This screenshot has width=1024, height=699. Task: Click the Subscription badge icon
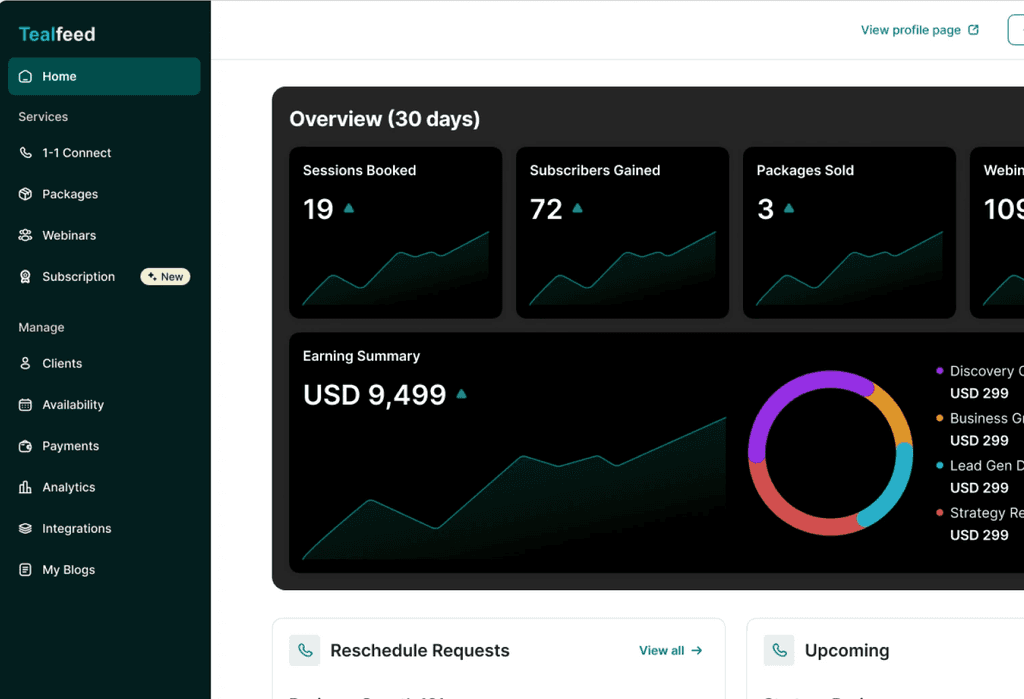25,276
